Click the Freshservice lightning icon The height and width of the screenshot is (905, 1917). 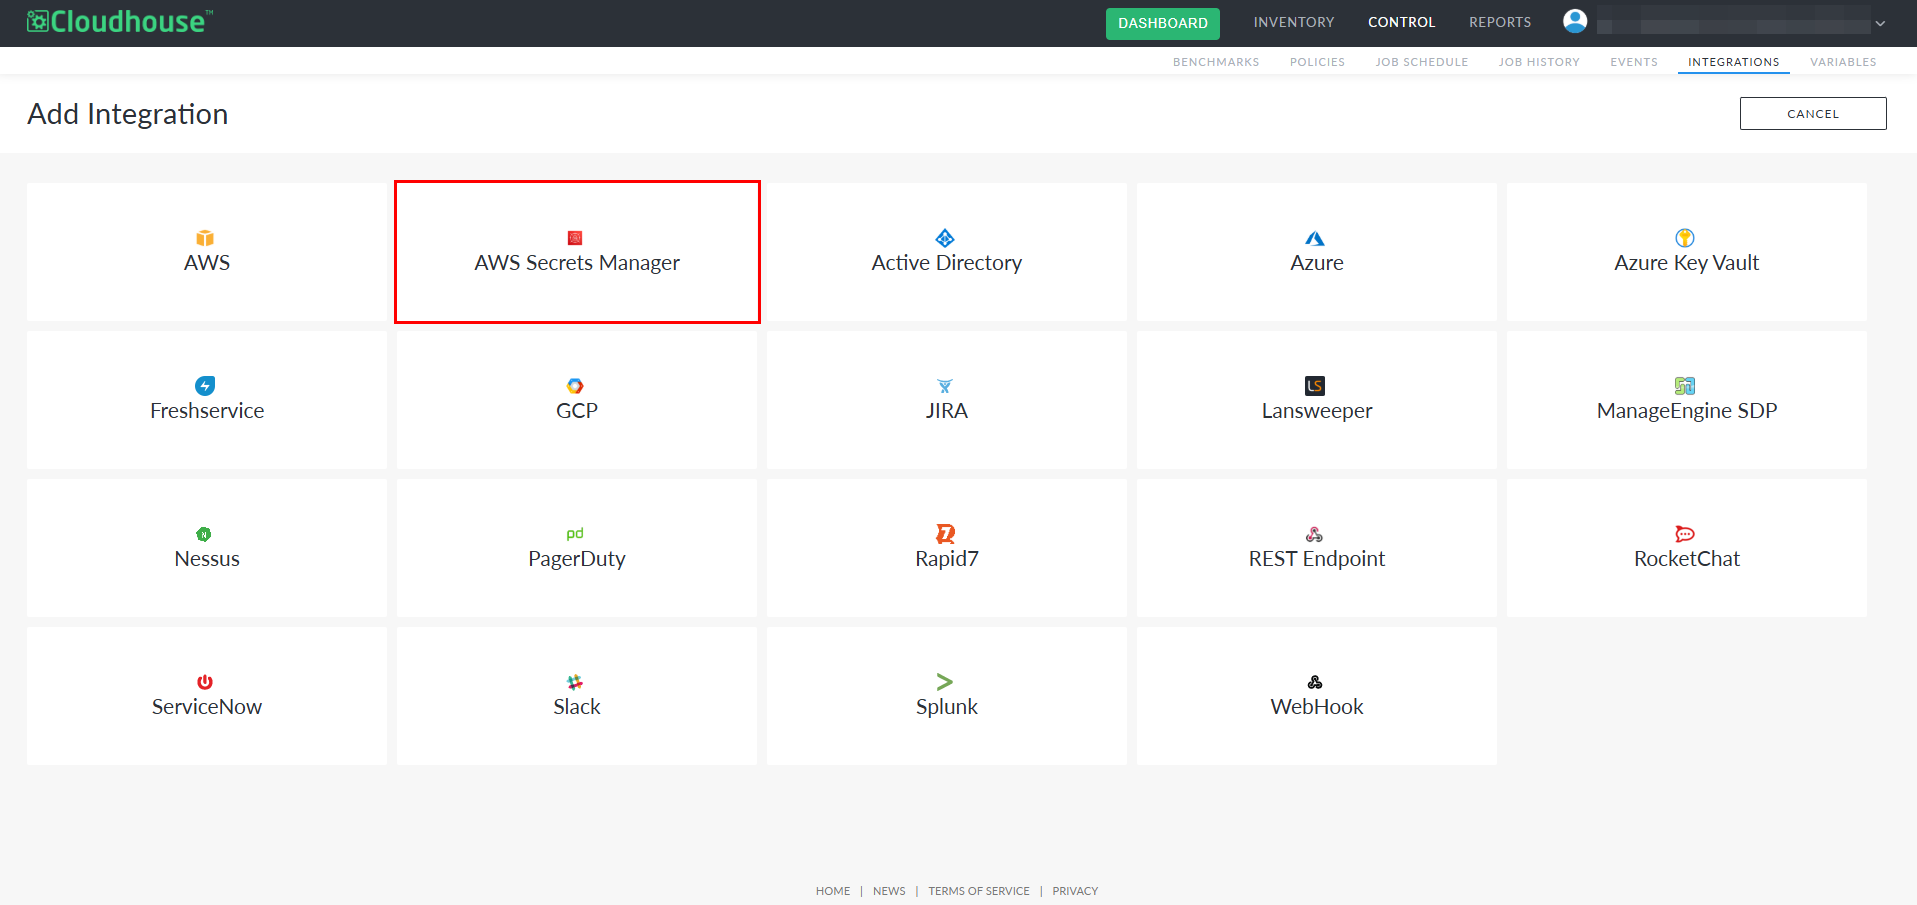coord(205,386)
